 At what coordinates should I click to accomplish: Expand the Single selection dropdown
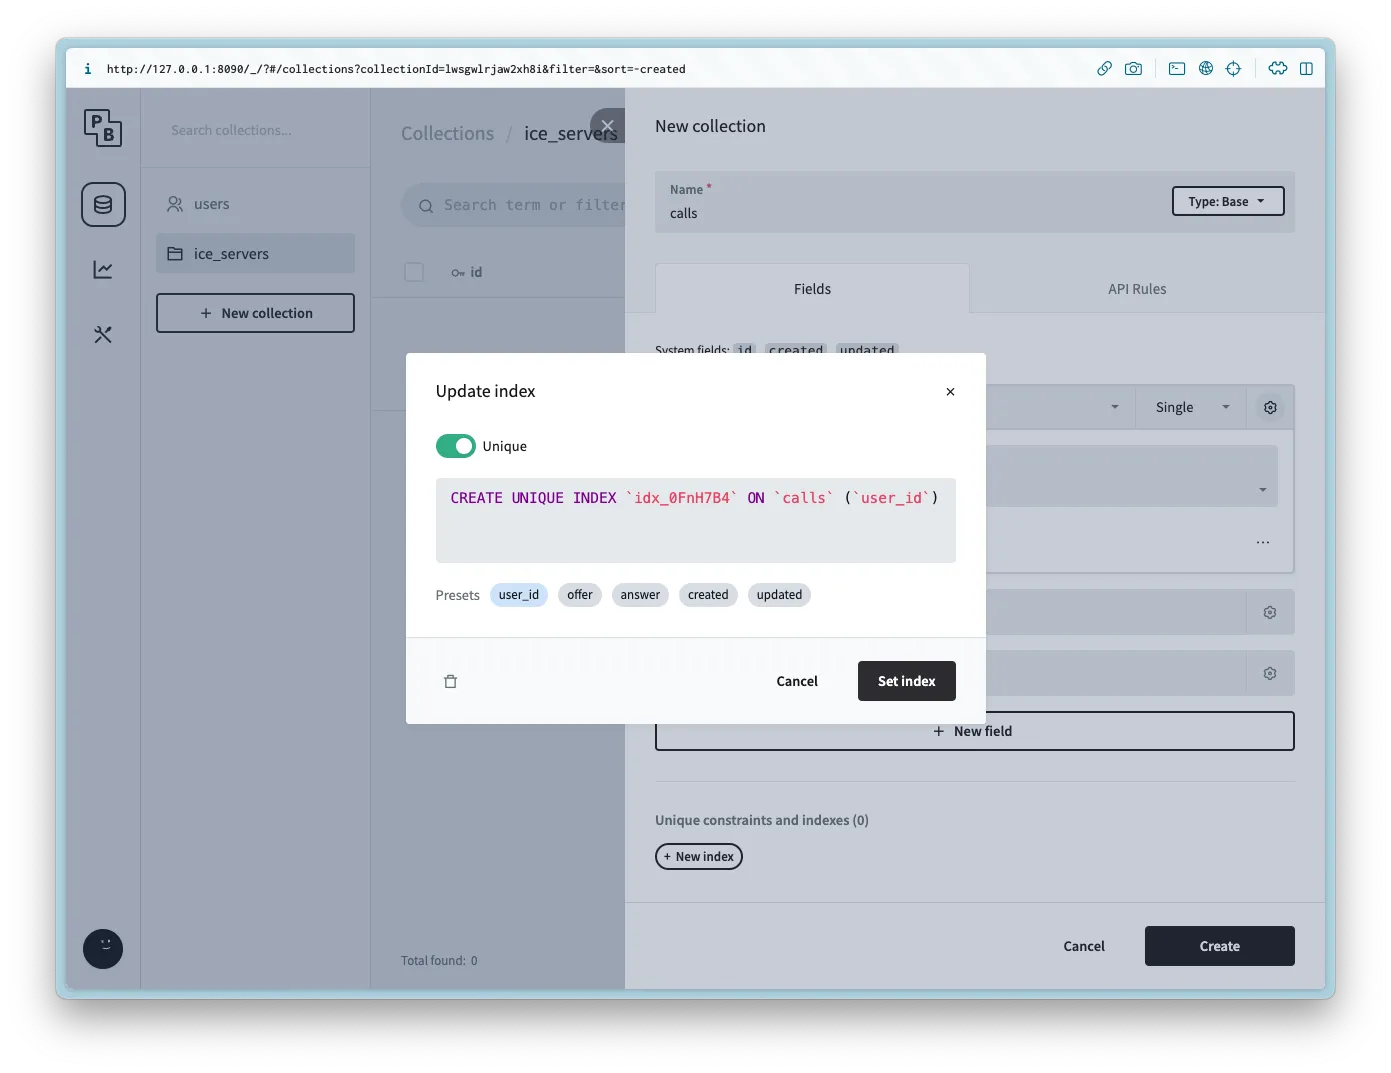1190,408
